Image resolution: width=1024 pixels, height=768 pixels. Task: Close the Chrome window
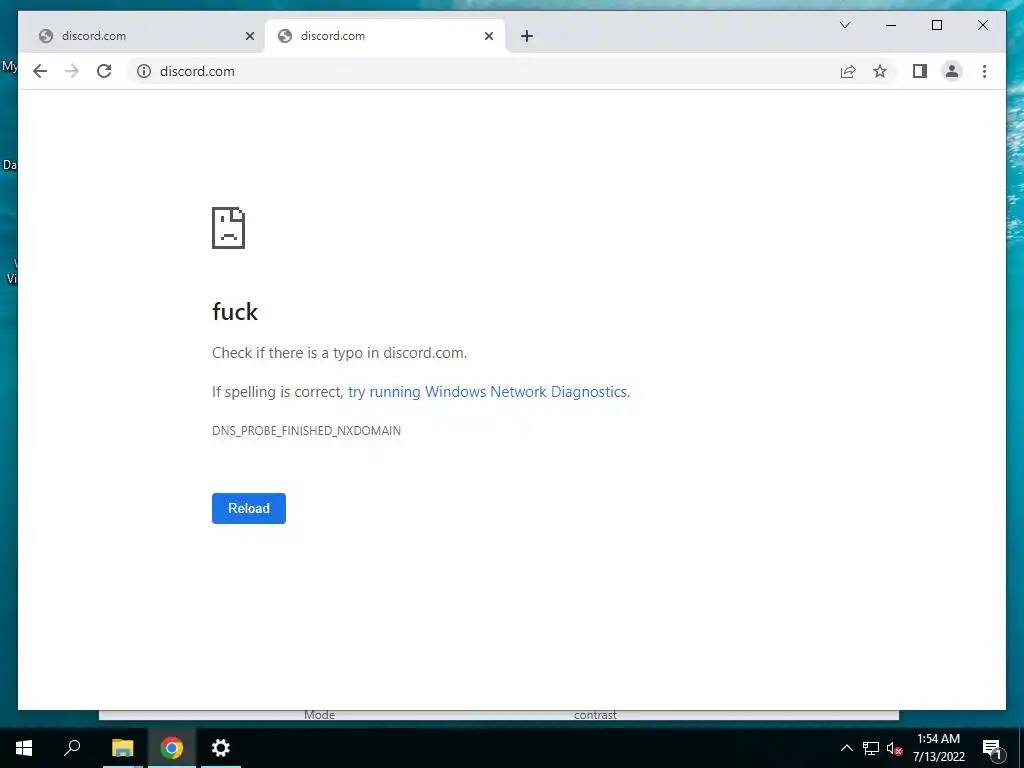(983, 25)
